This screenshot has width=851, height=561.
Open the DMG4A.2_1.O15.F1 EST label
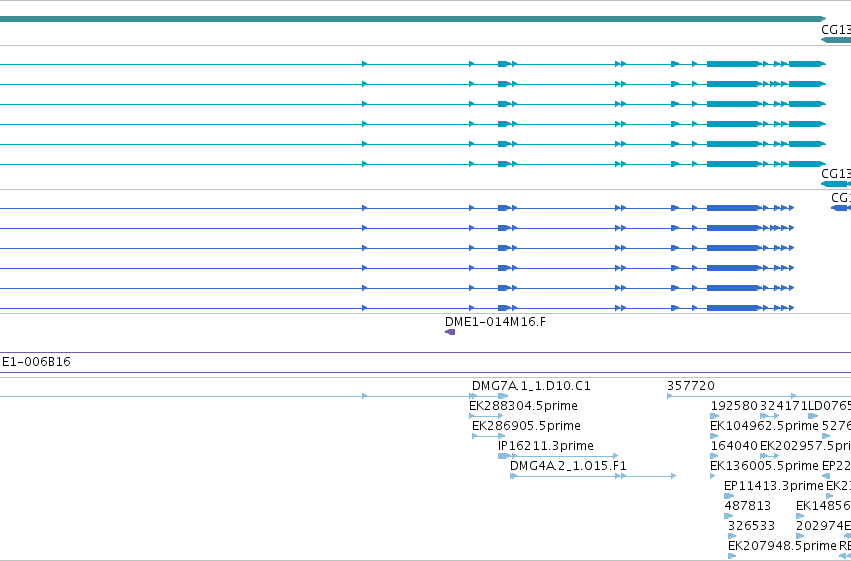[x=568, y=466]
